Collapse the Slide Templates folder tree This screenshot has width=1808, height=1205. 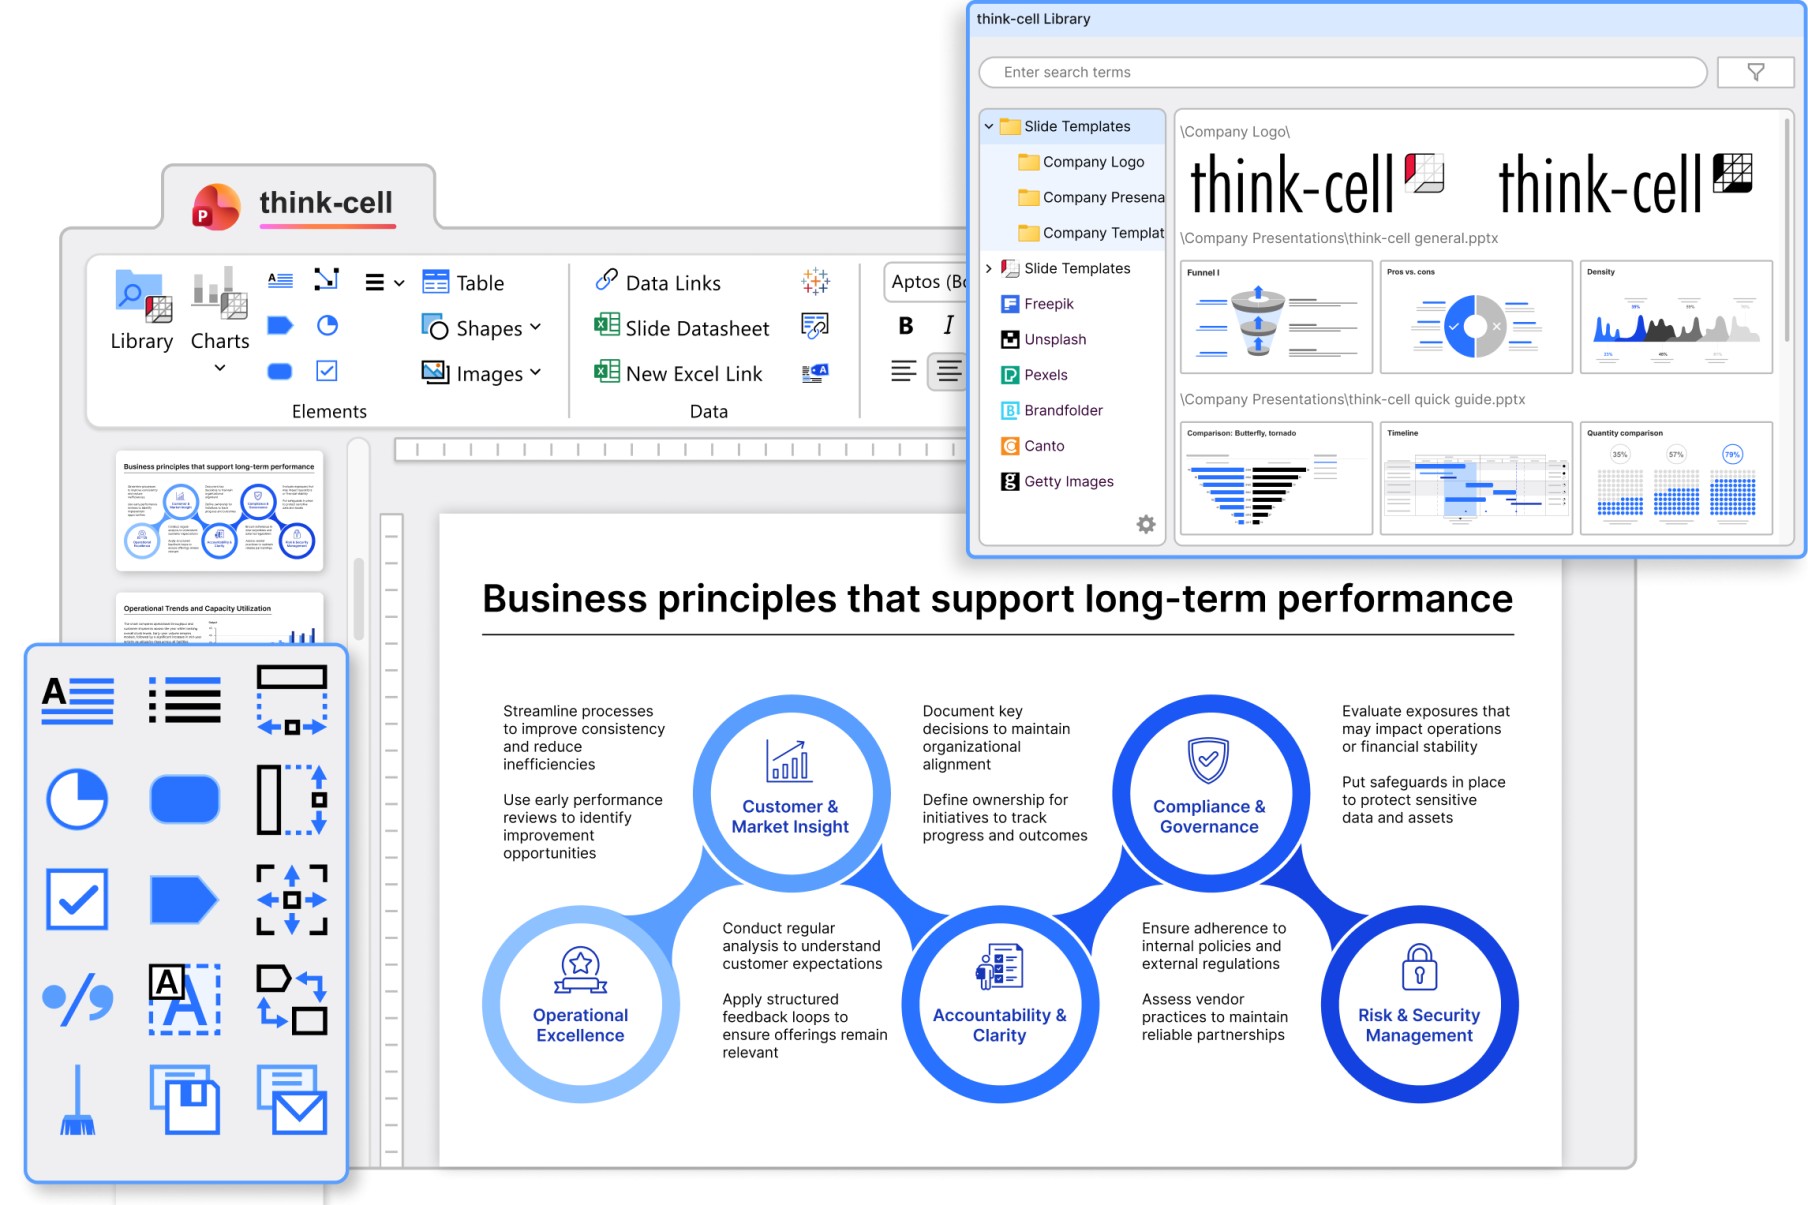coord(989,127)
